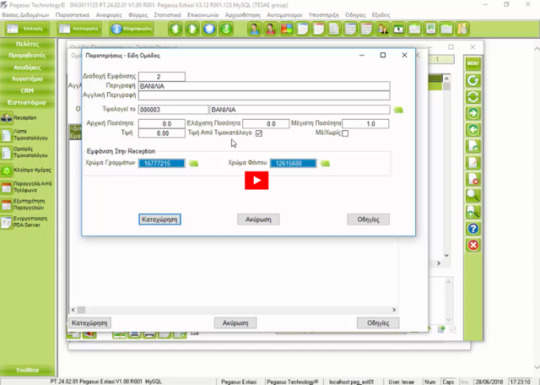Open the Έξοδος menu

(381, 15)
